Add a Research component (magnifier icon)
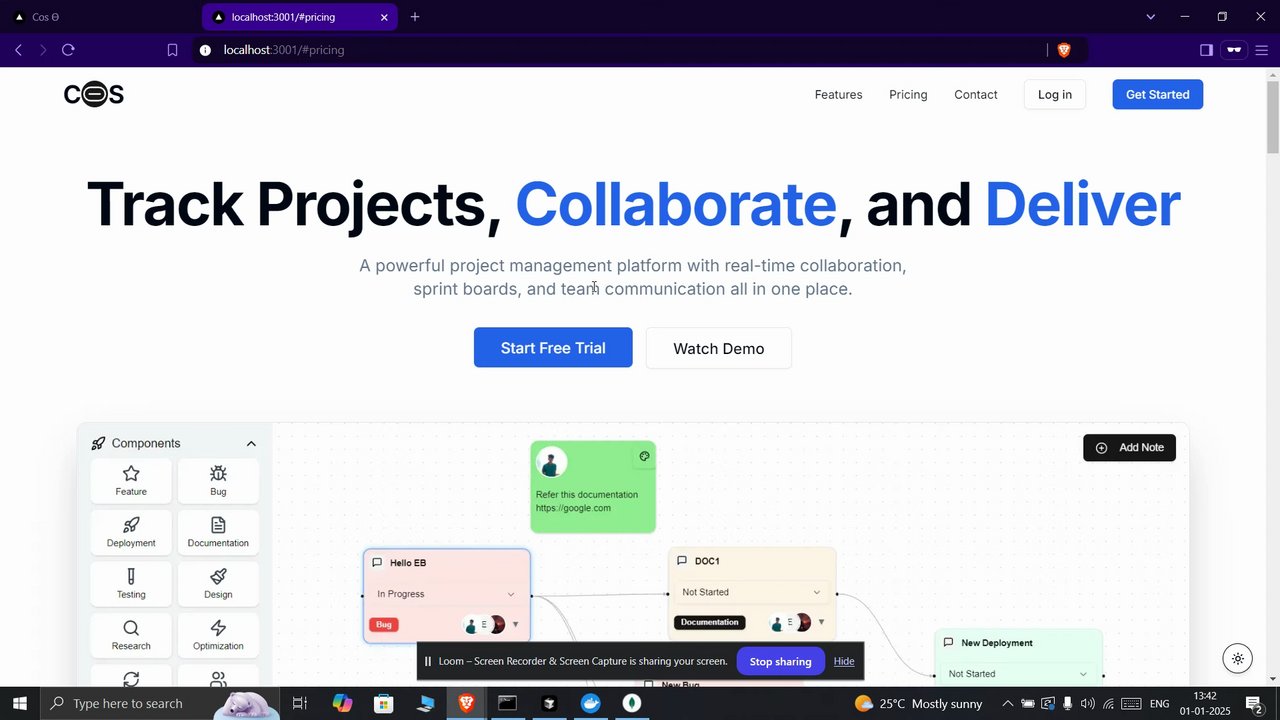The image size is (1280, 720). click(131, 634)
